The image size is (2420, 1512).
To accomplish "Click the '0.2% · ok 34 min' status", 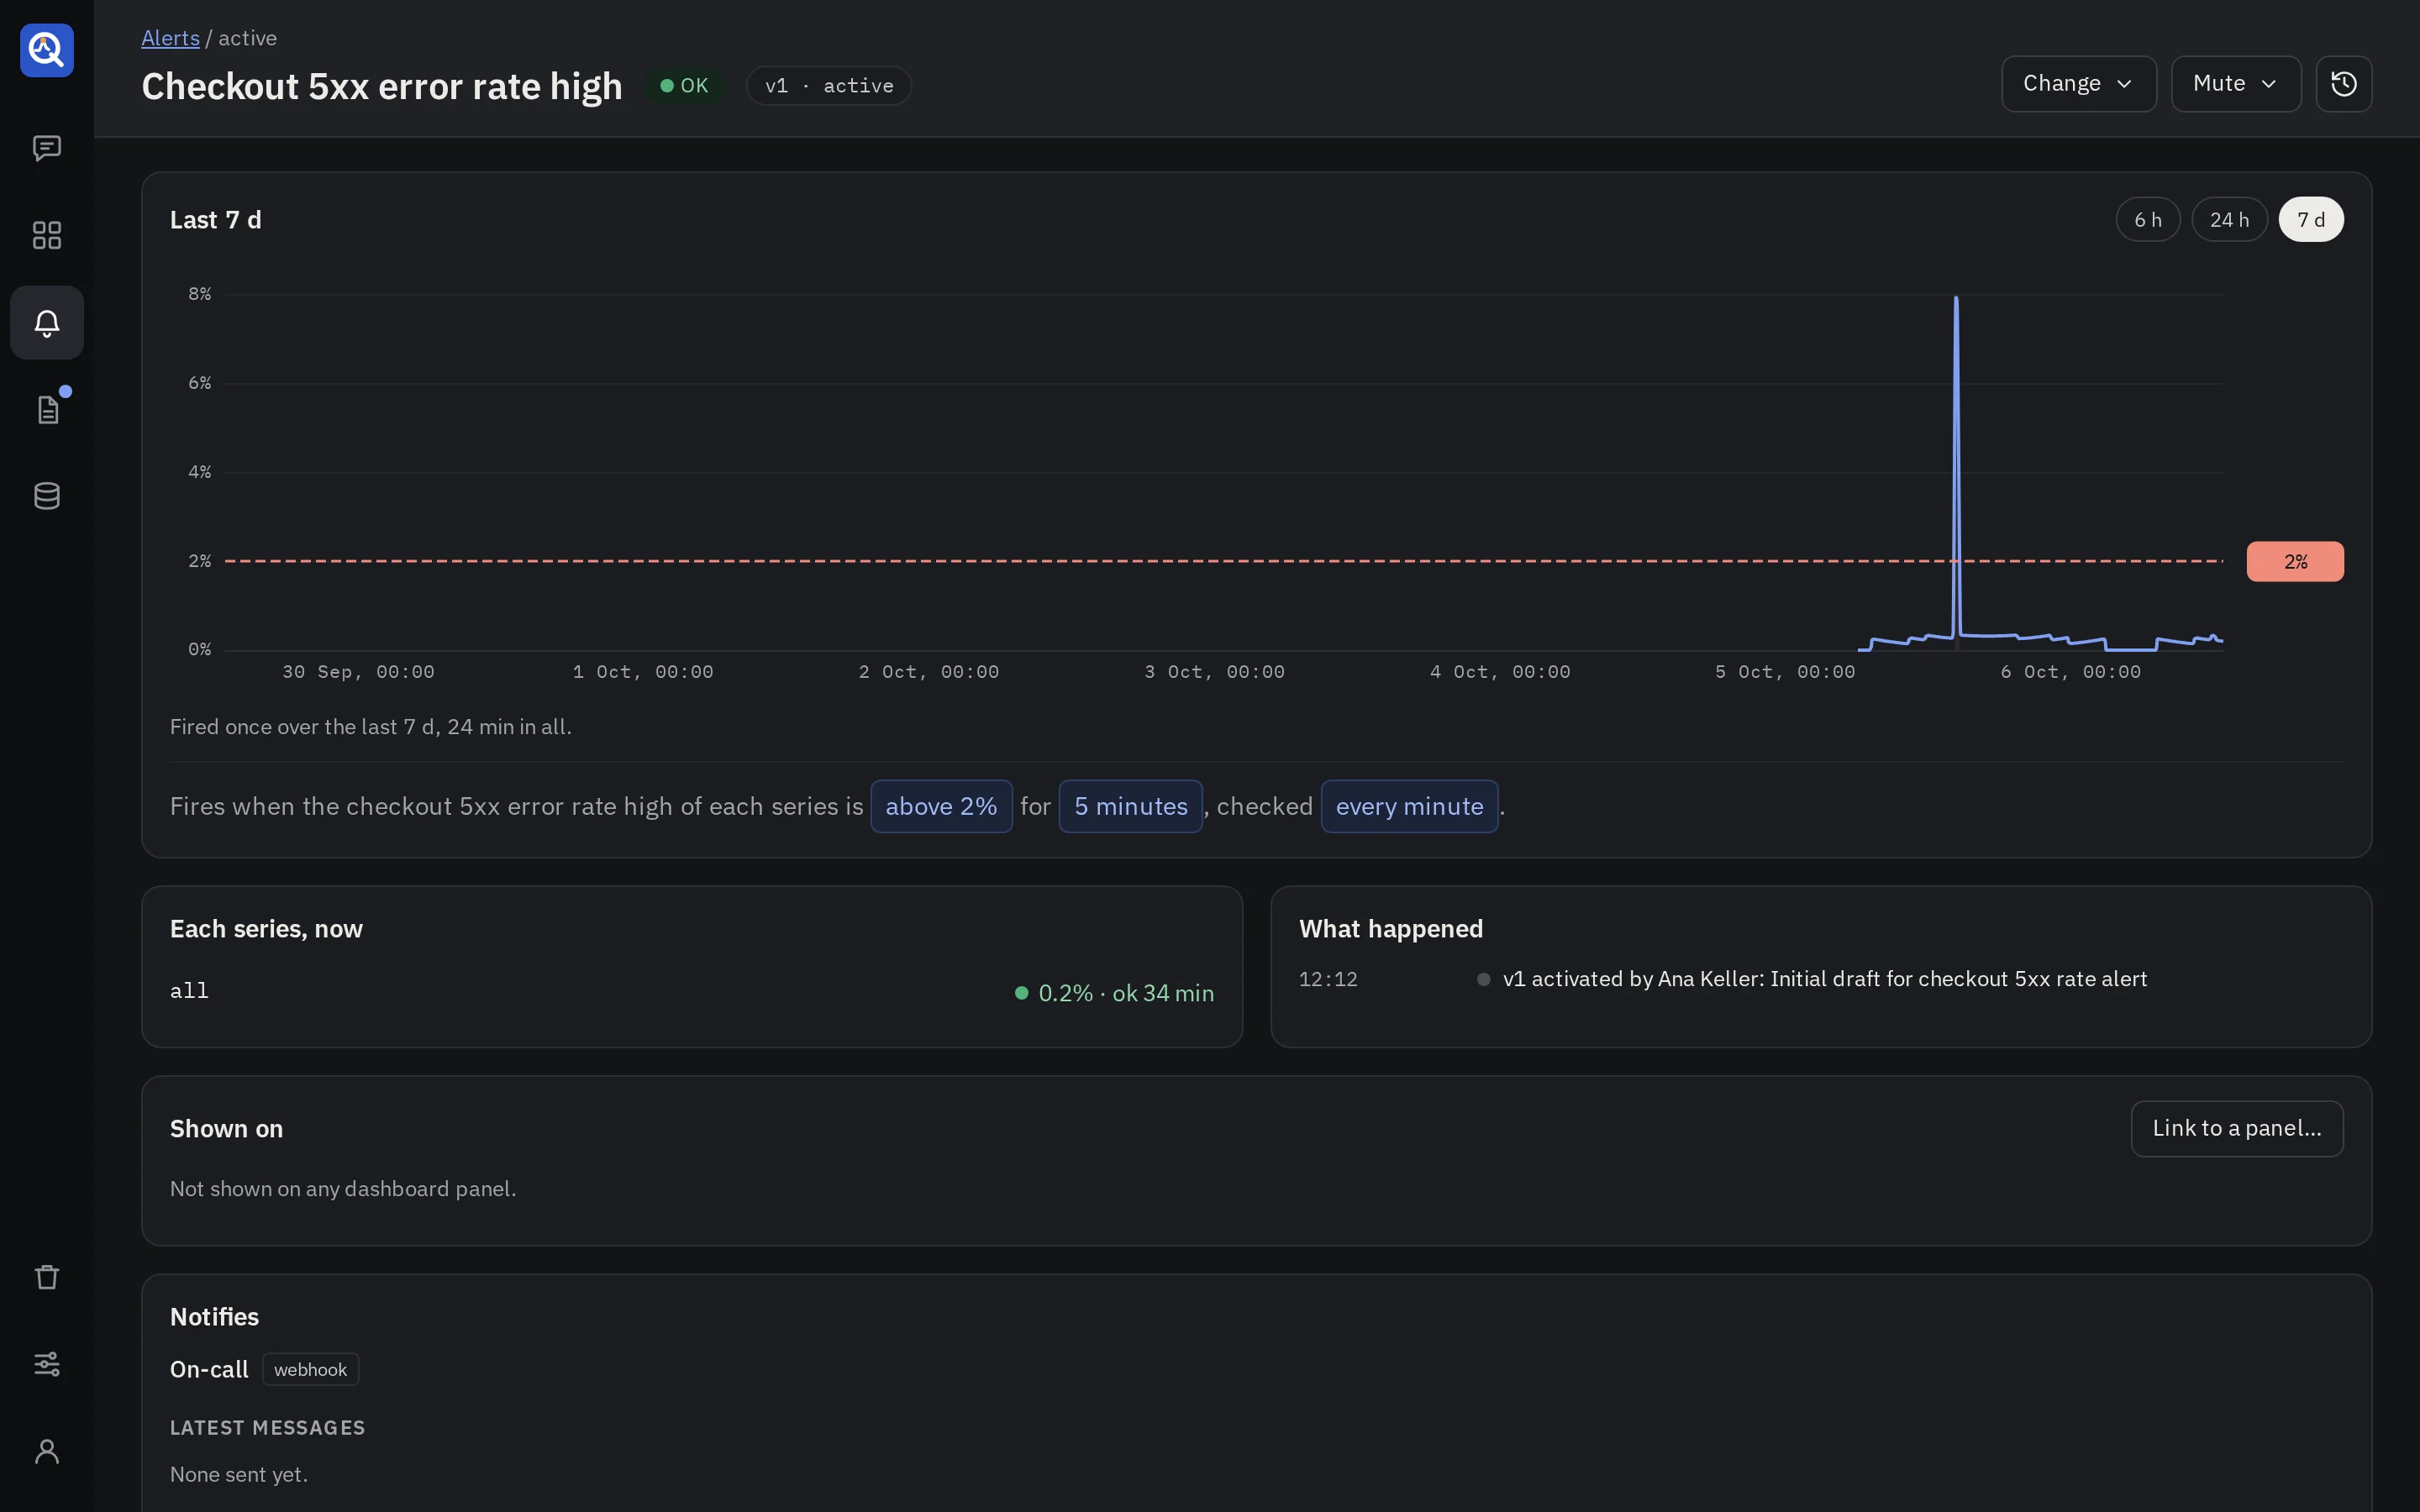I will tap(1114, 993).
